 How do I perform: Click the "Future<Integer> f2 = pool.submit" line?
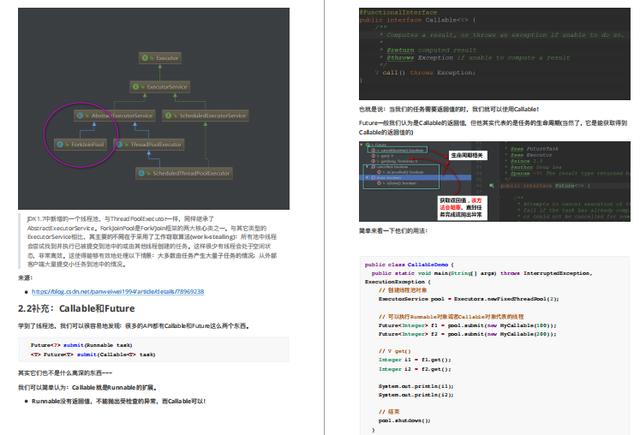pos(467,334)
